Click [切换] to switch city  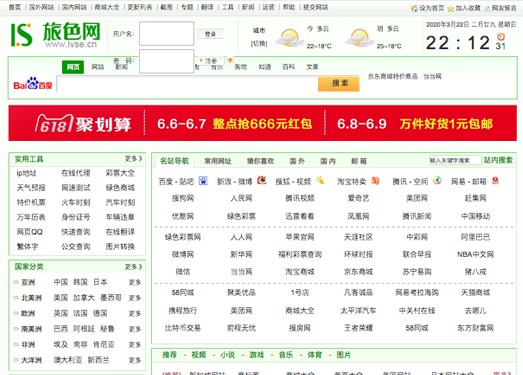click(x=259, y=44)
